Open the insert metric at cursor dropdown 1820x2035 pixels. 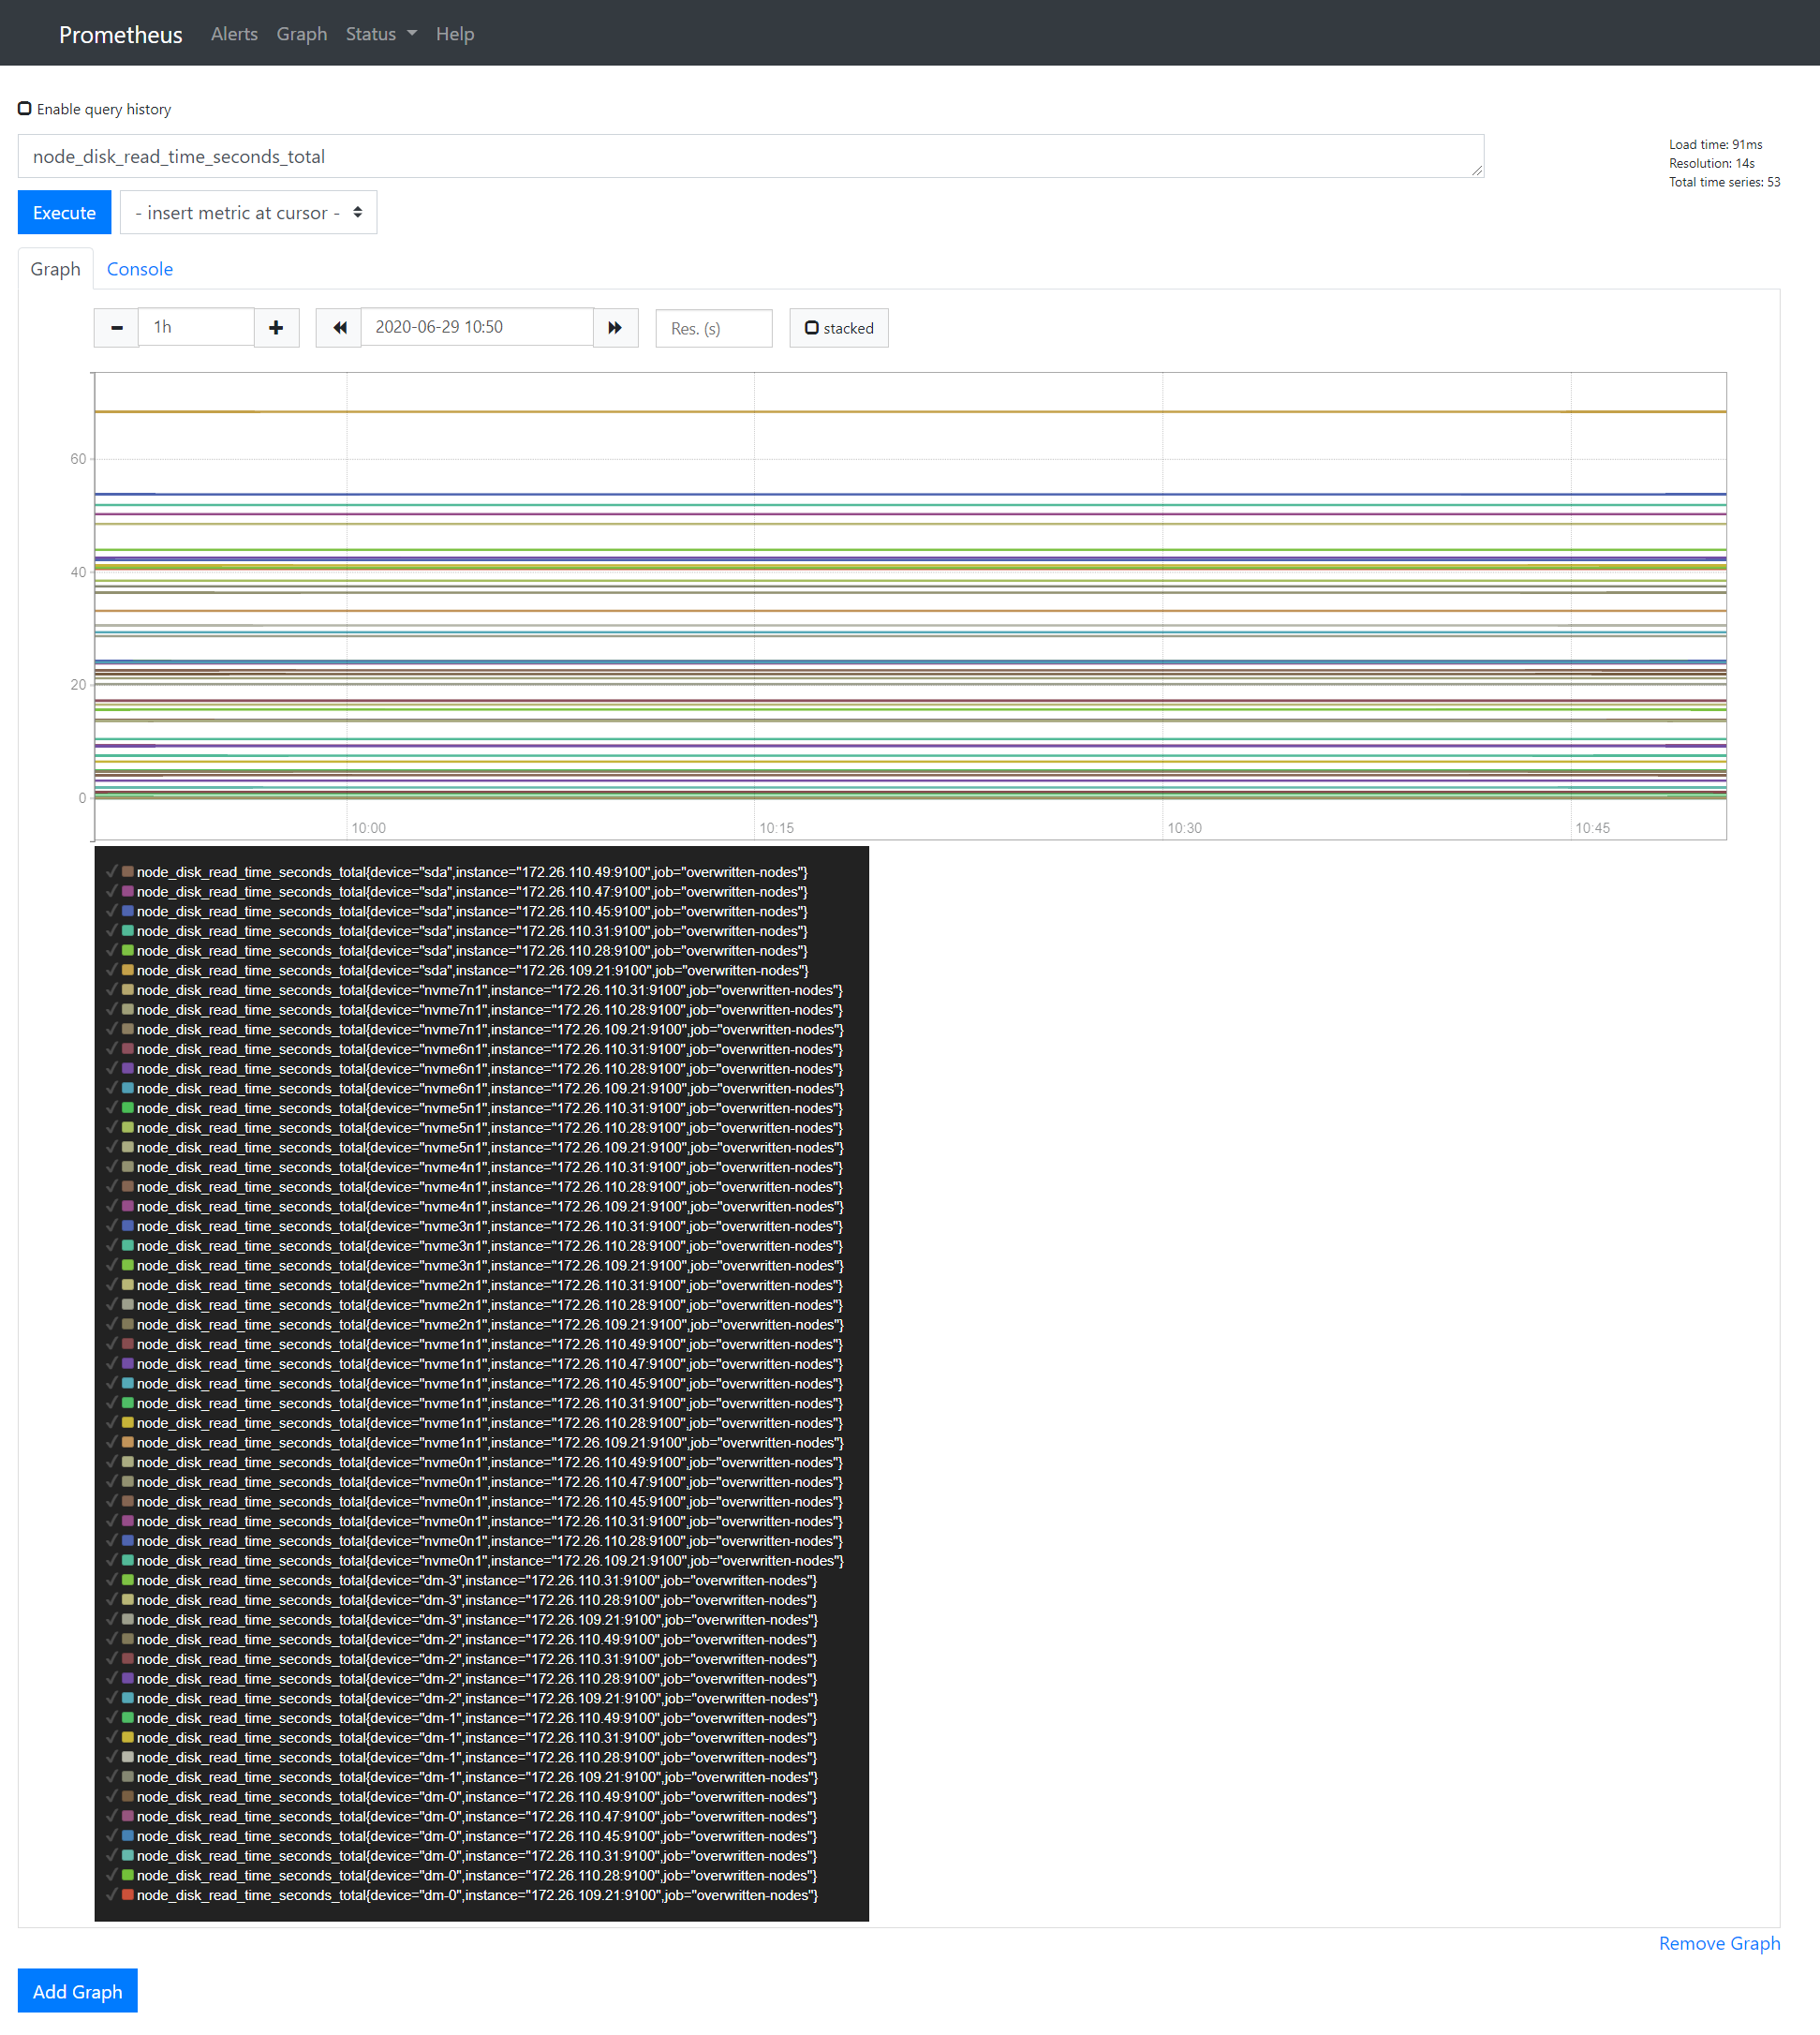tap(248, 213)
